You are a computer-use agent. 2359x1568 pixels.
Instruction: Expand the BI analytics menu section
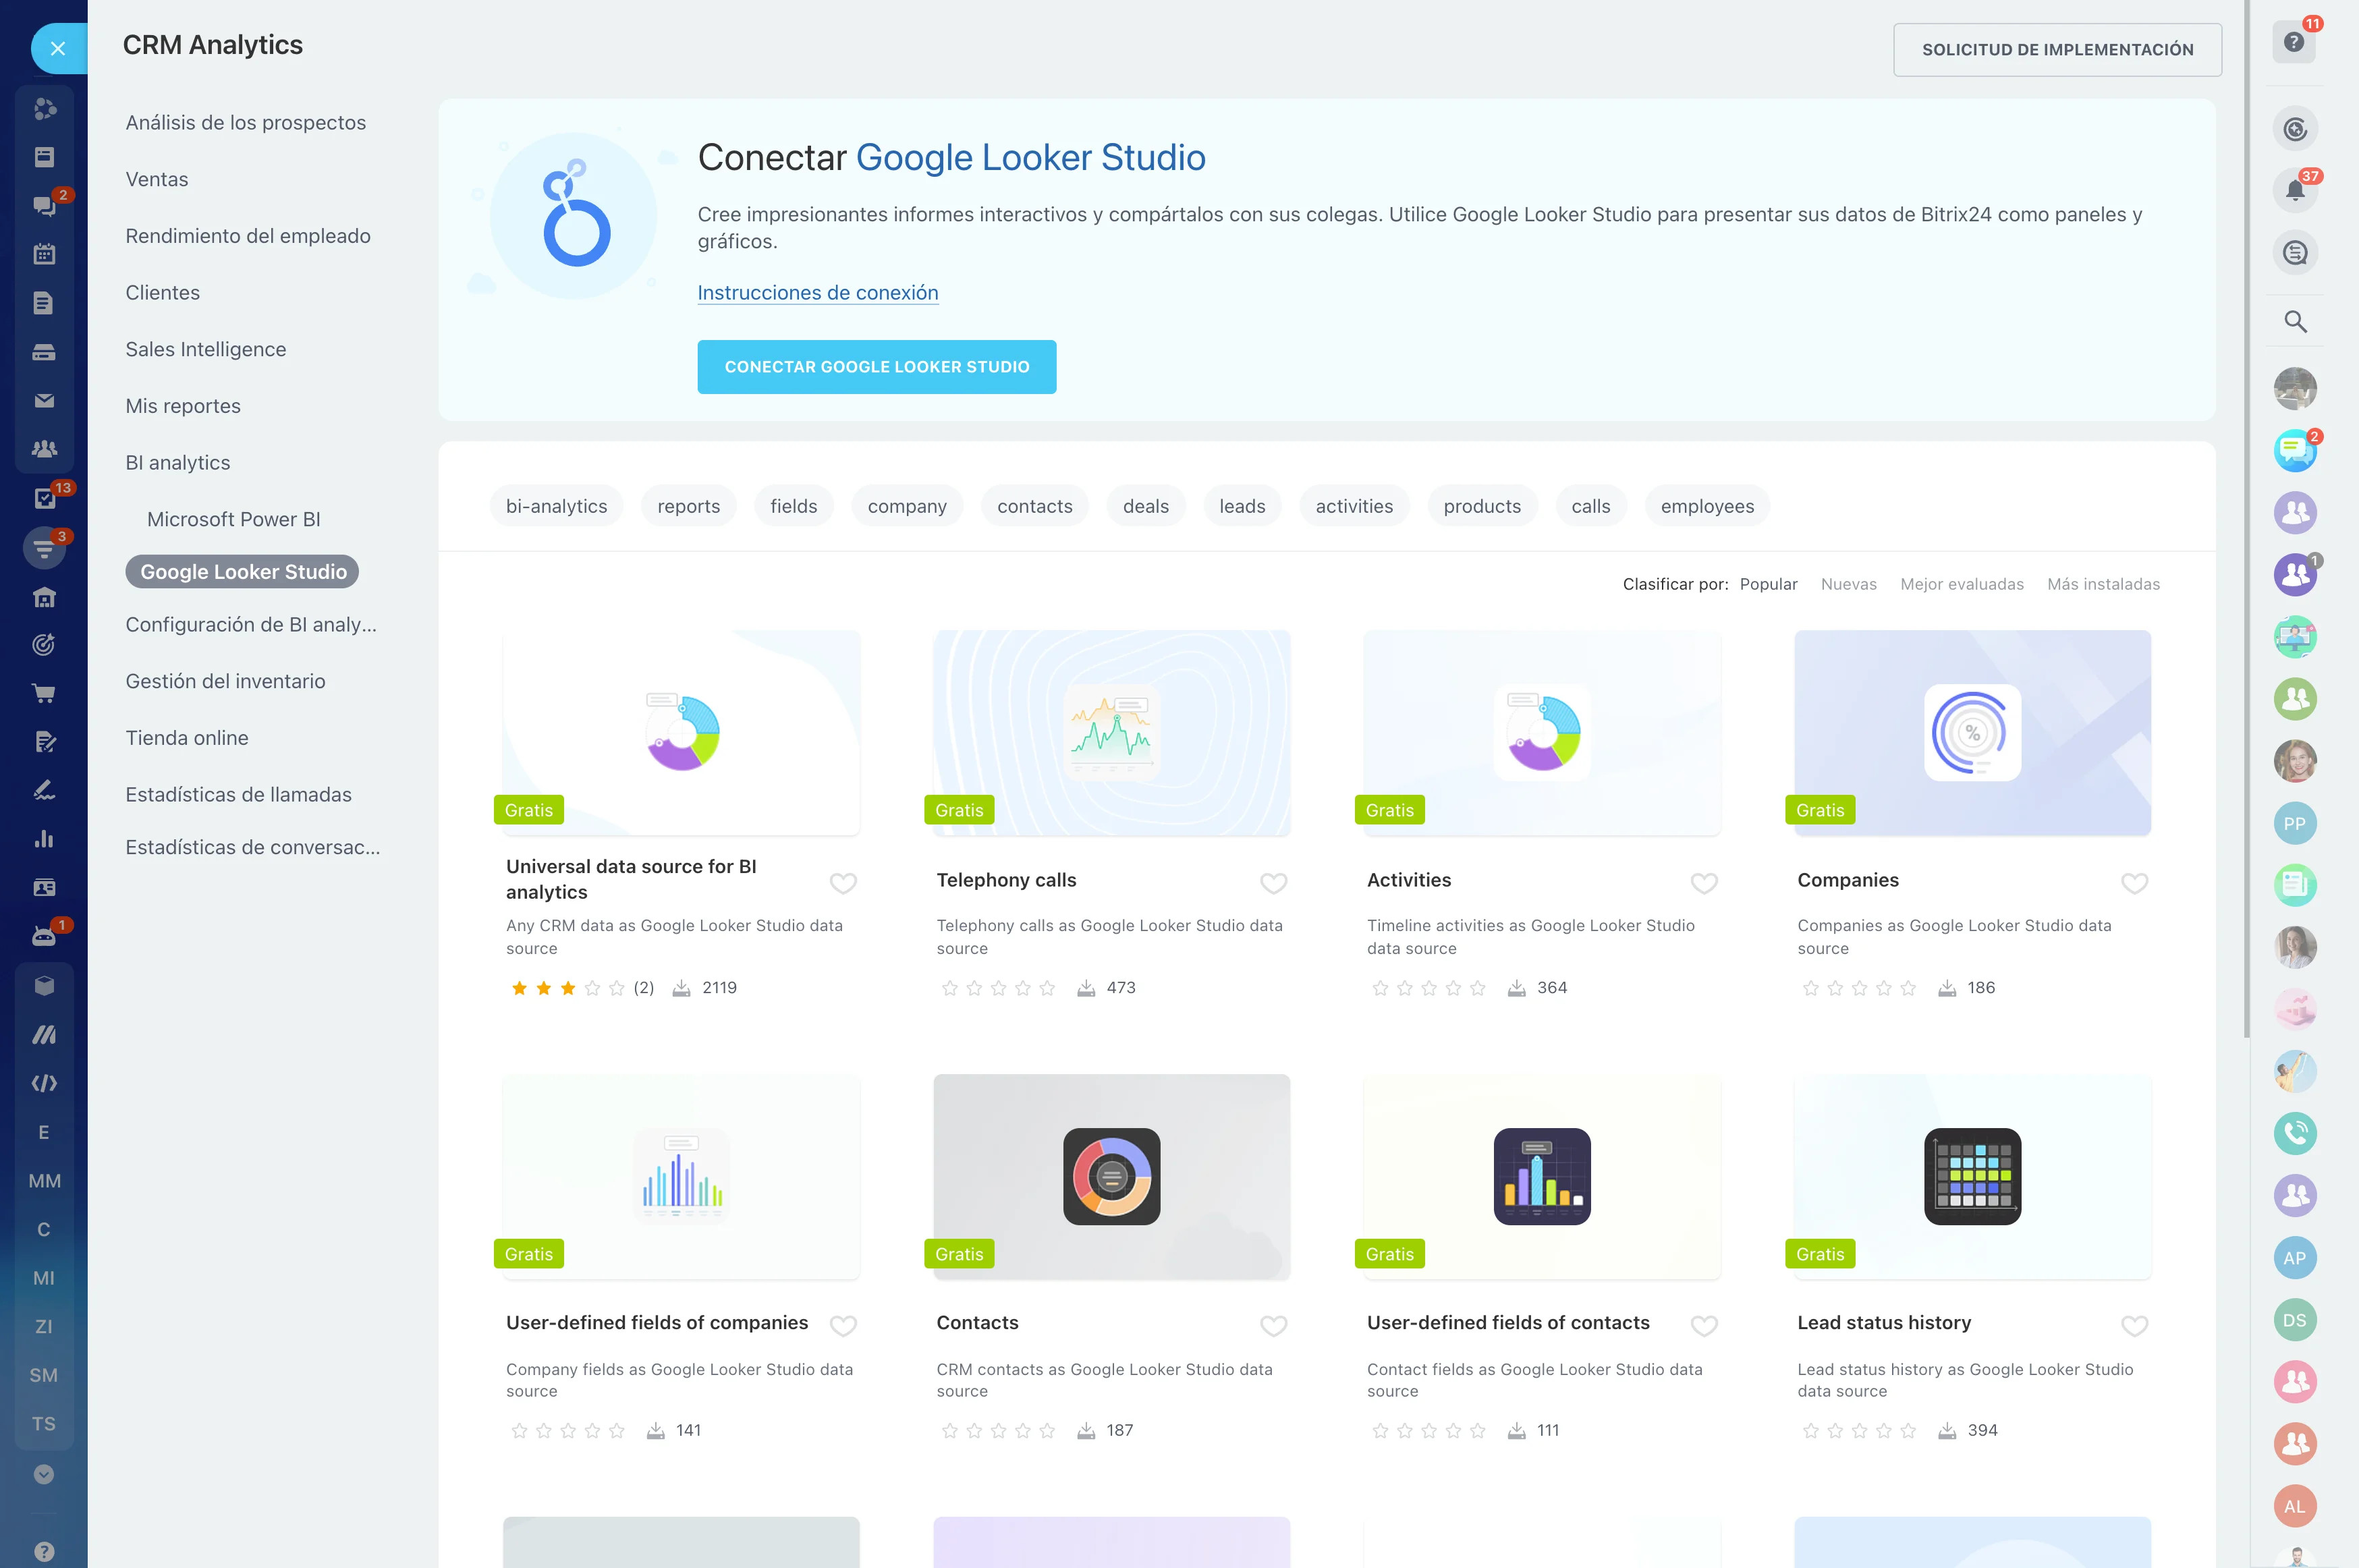tap(178, 462)
